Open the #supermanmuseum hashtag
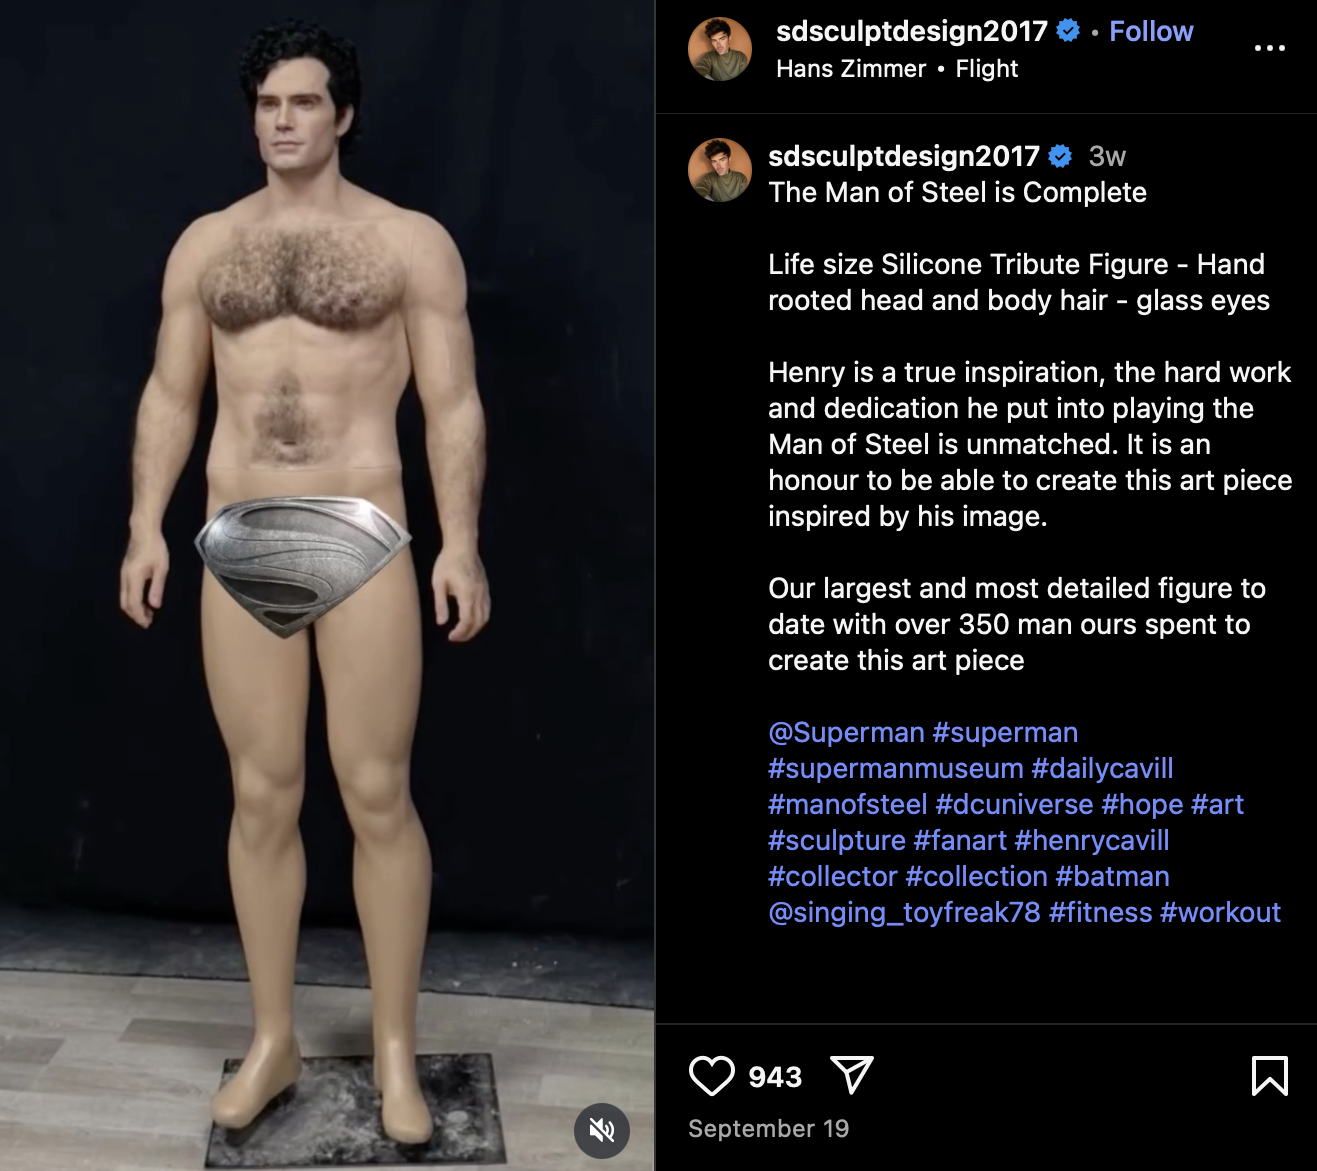Image resolution: width=1317 pixels, height=1171 pixels. (895, 769)
